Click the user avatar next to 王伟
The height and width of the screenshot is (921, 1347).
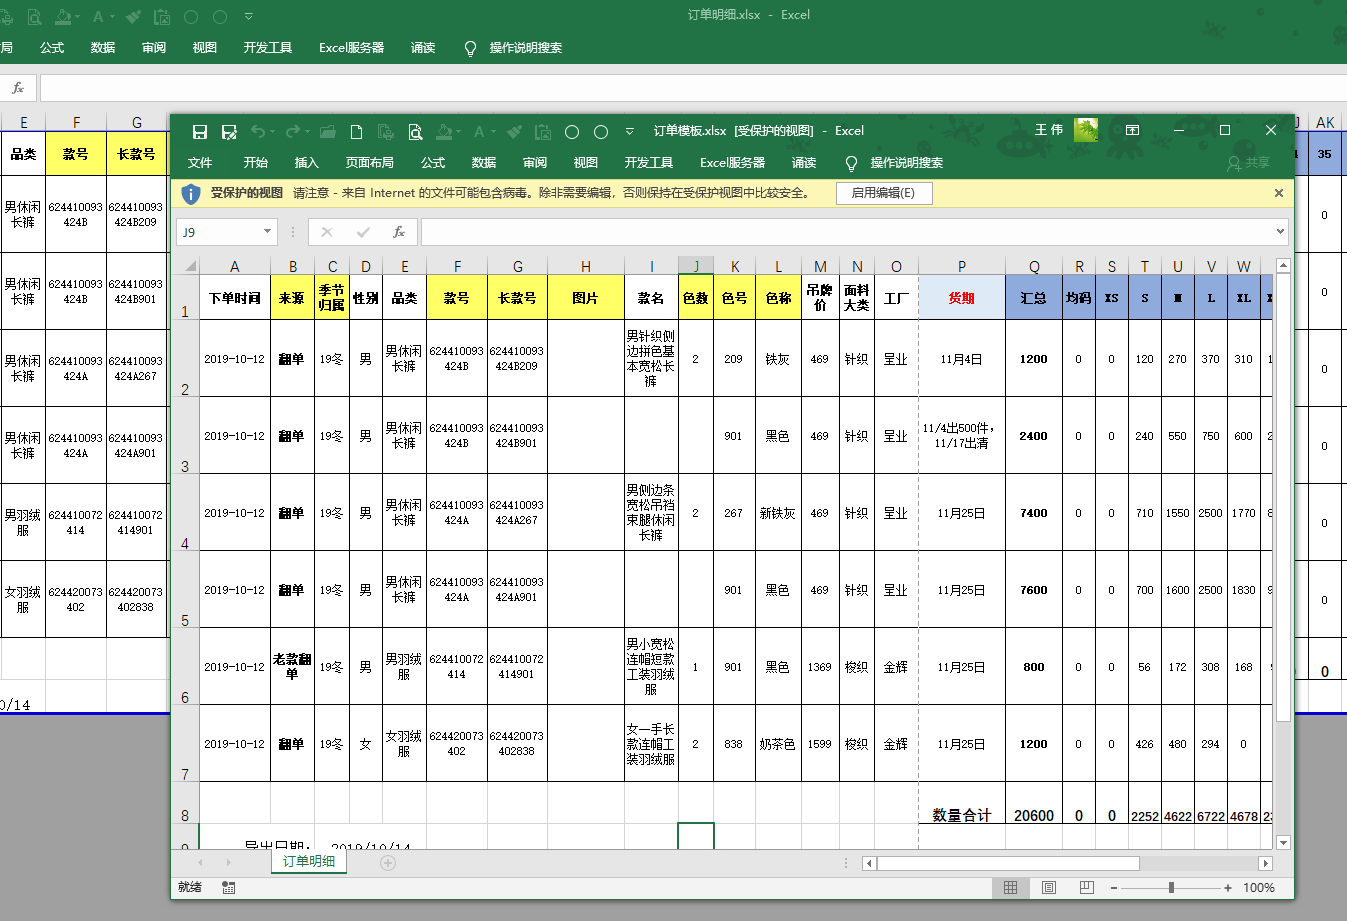[1086, 130]
